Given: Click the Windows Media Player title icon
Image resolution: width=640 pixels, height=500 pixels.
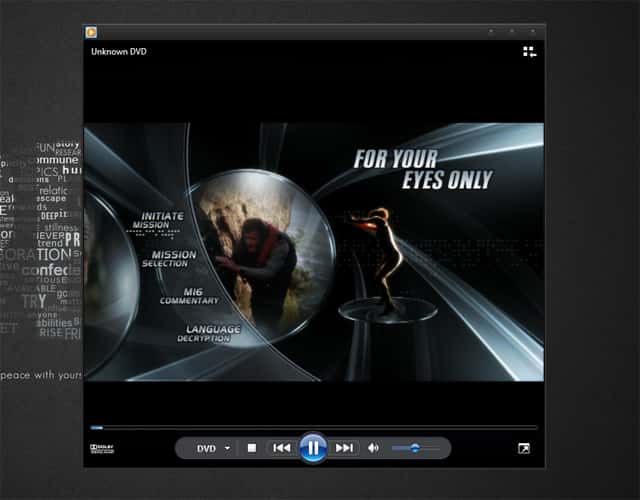Looking at the screenshot, I should coord(91,32).
